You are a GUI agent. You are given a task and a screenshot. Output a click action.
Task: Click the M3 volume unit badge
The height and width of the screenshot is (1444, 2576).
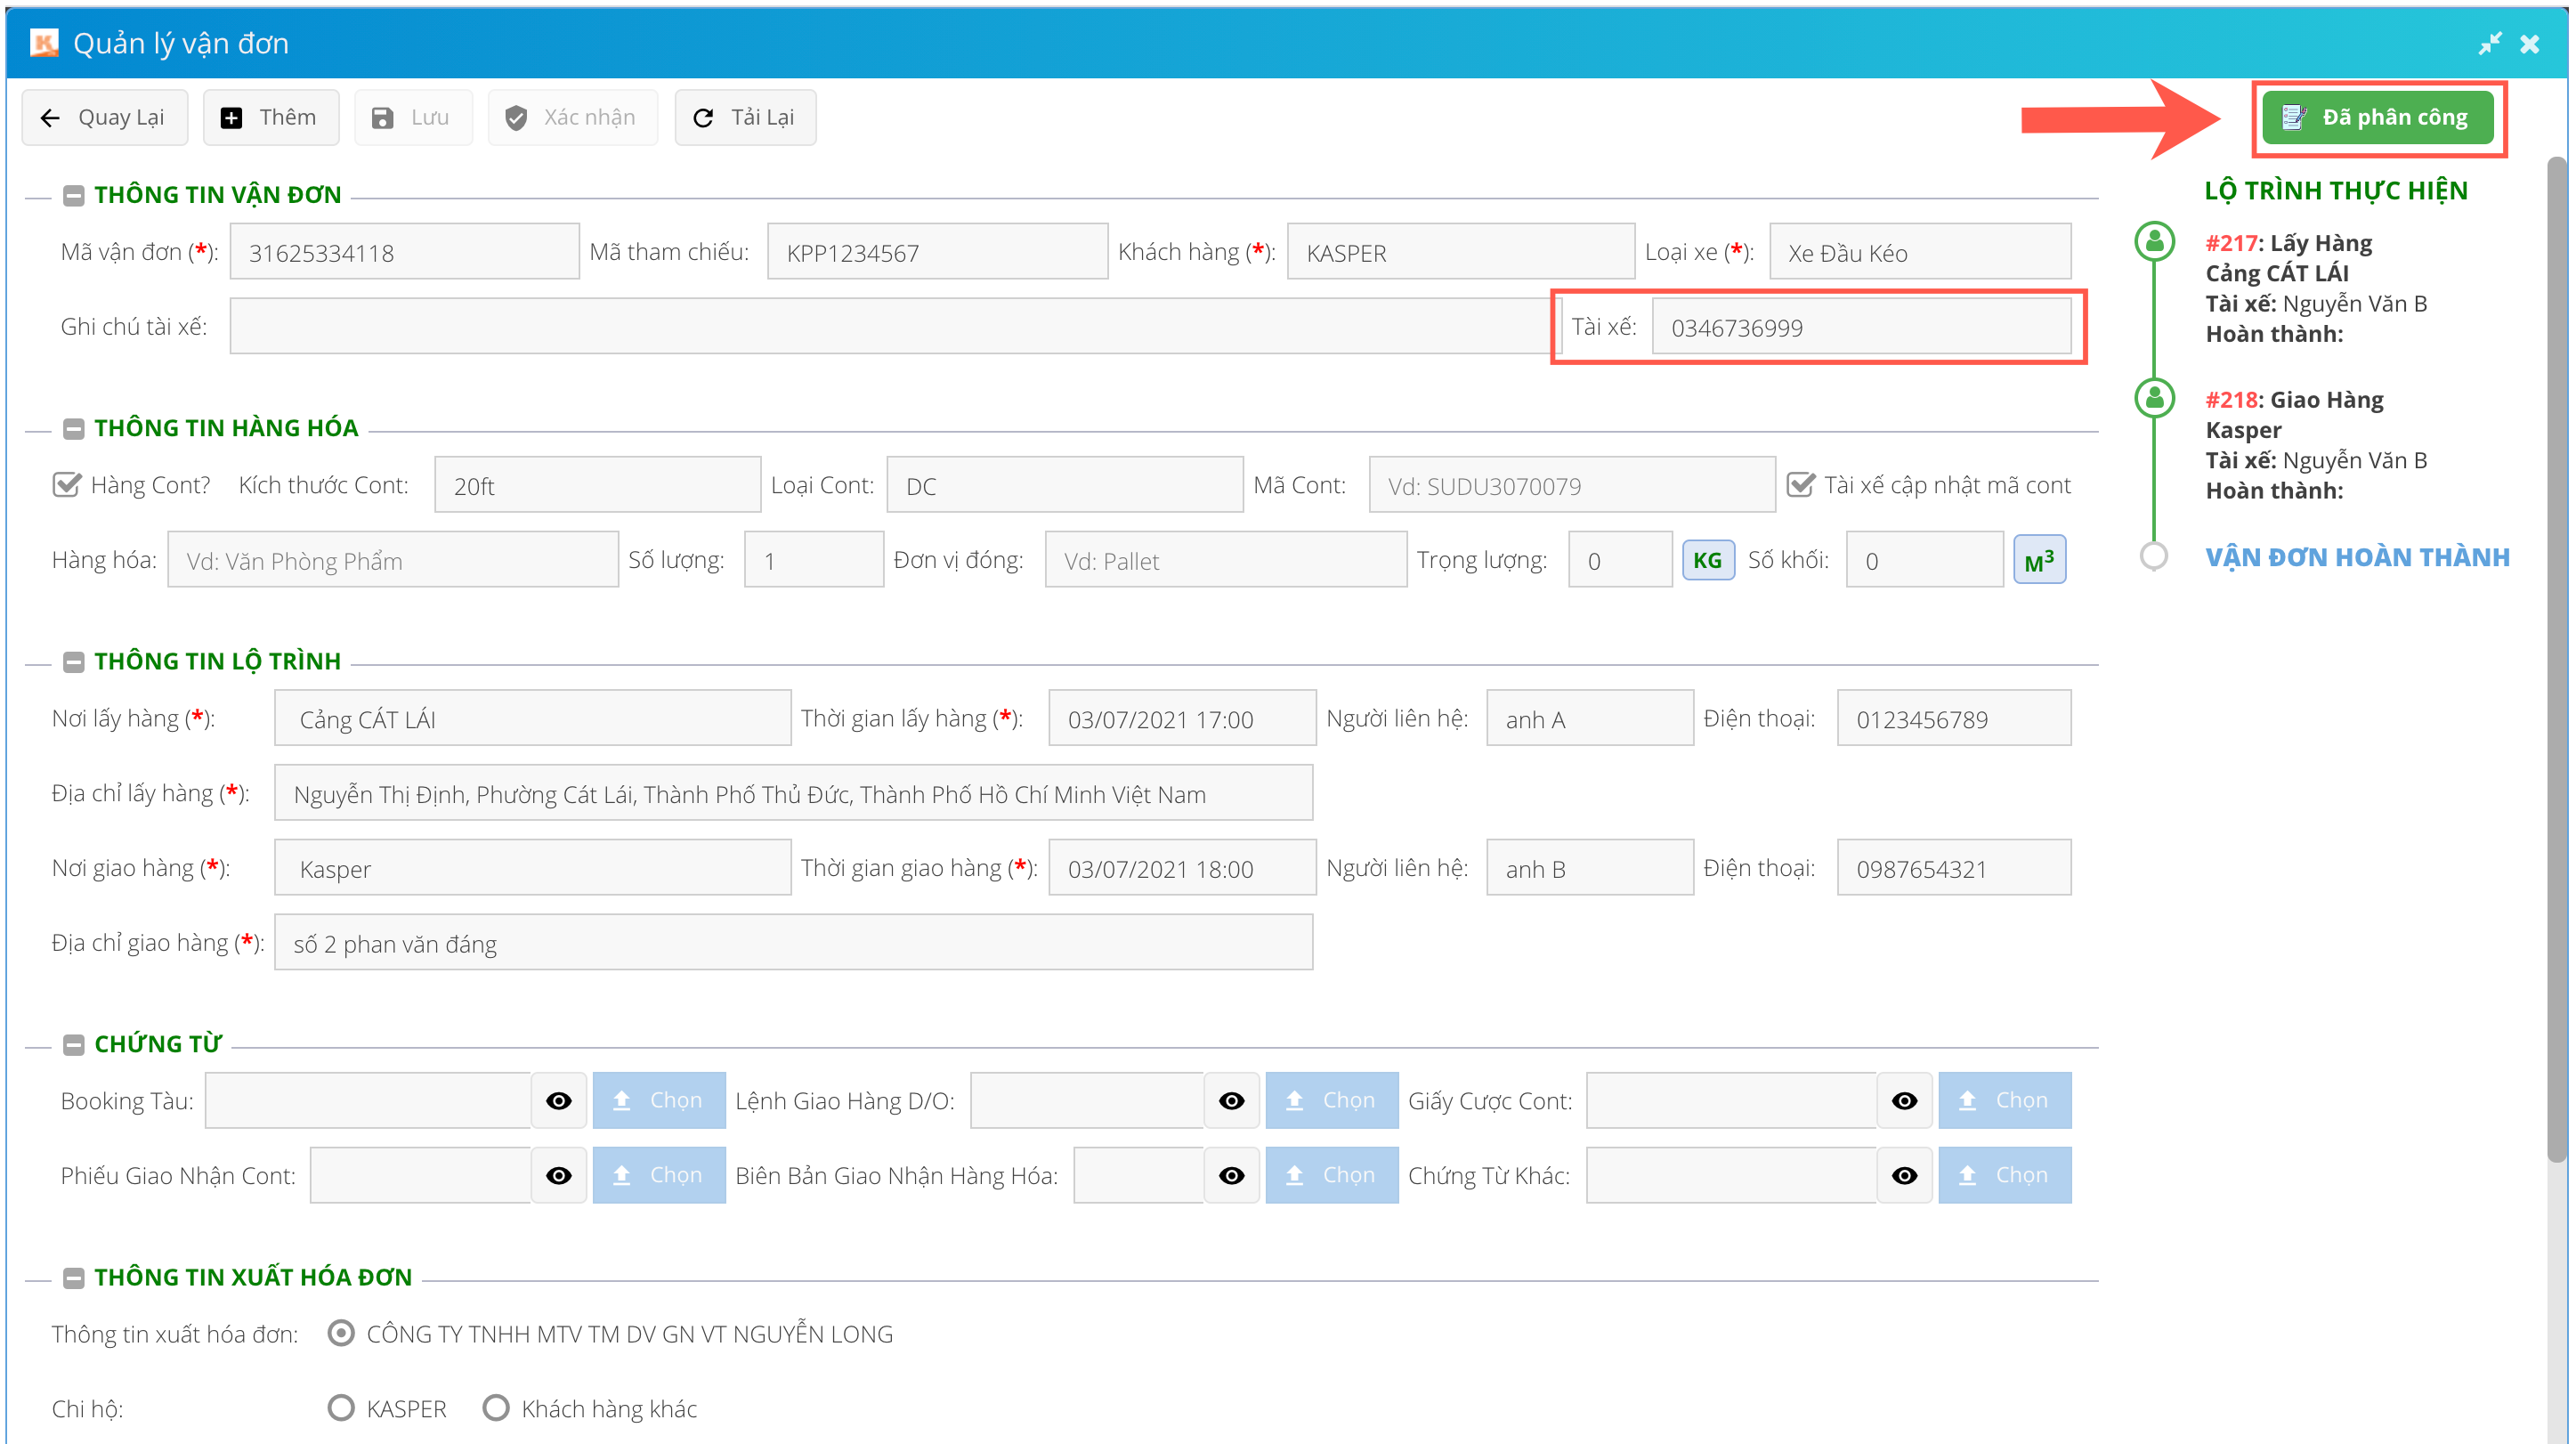[2038, 560]
